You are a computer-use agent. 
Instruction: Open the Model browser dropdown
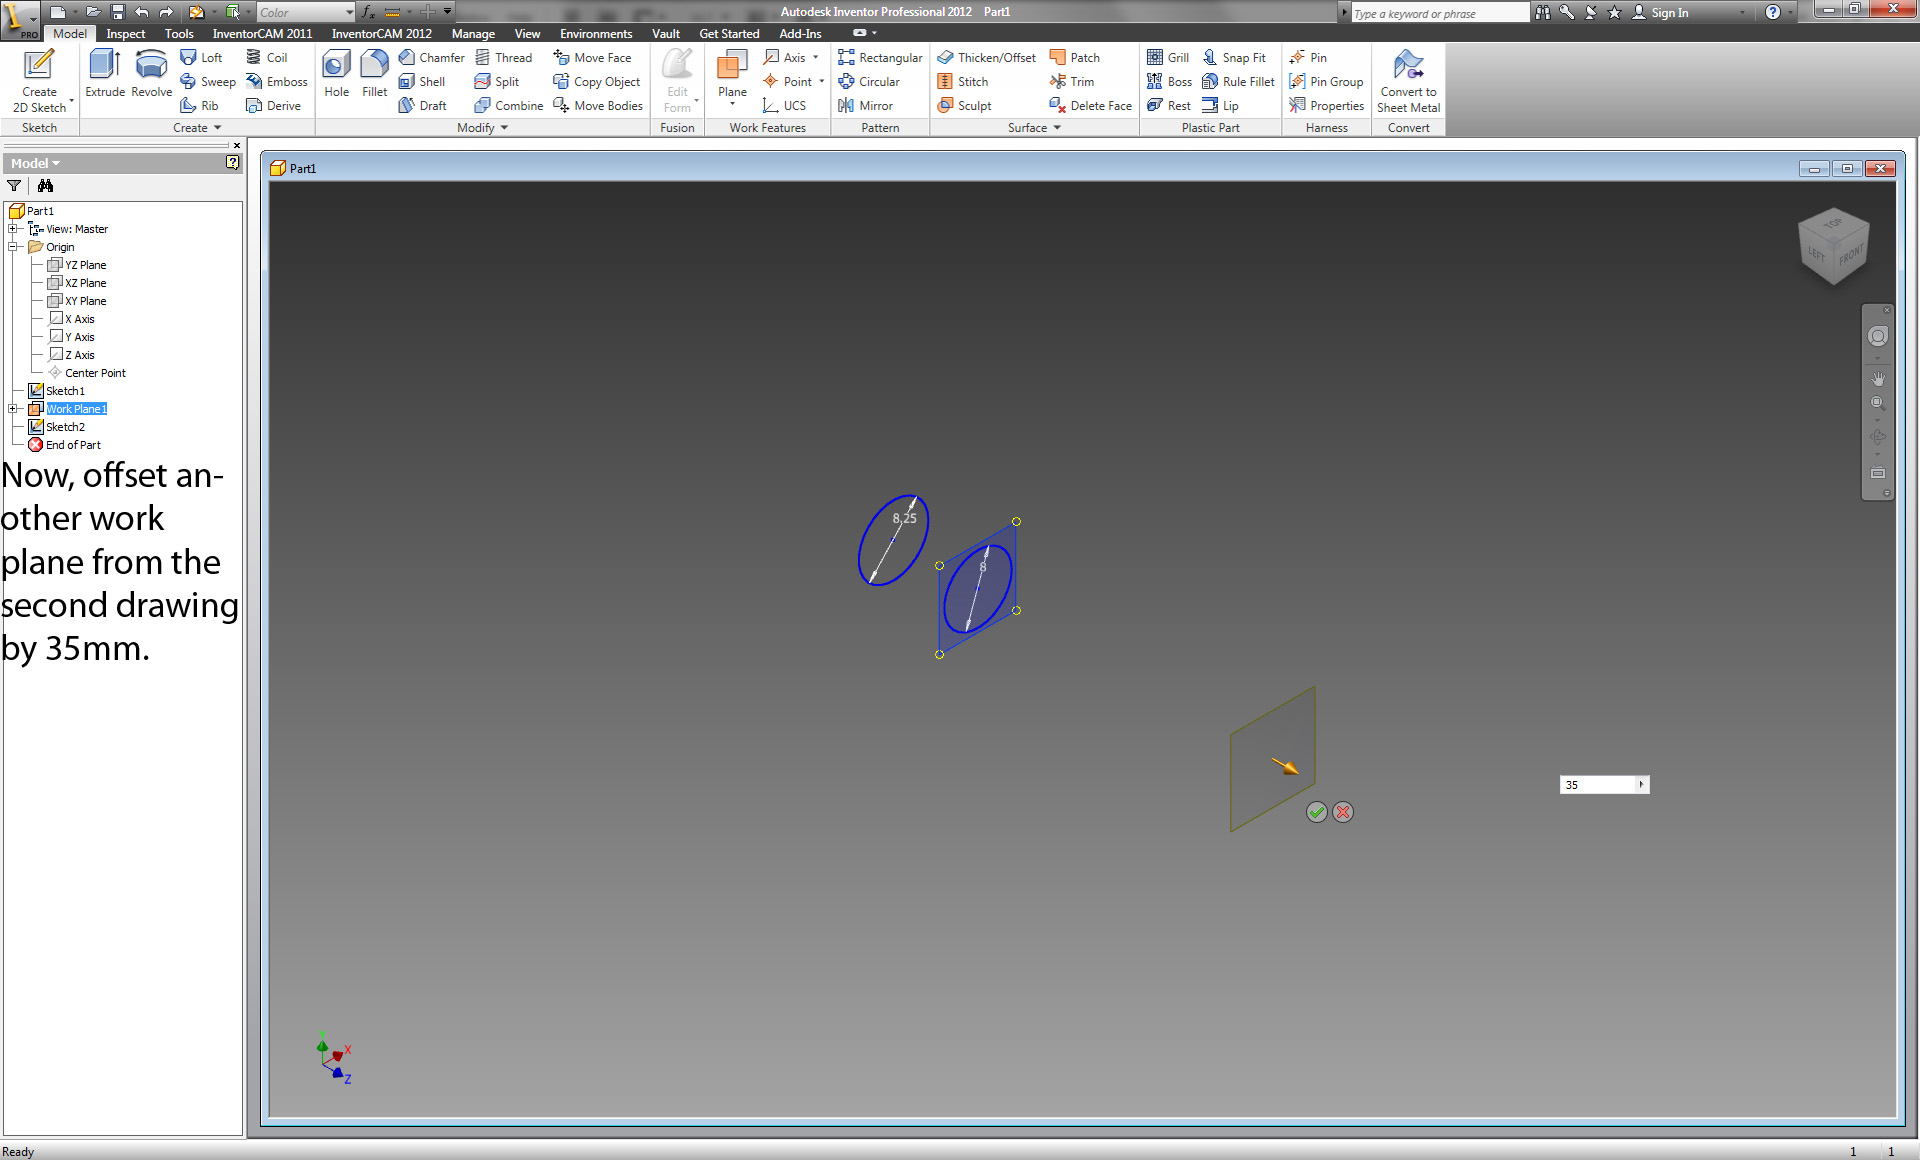(35, 163)
